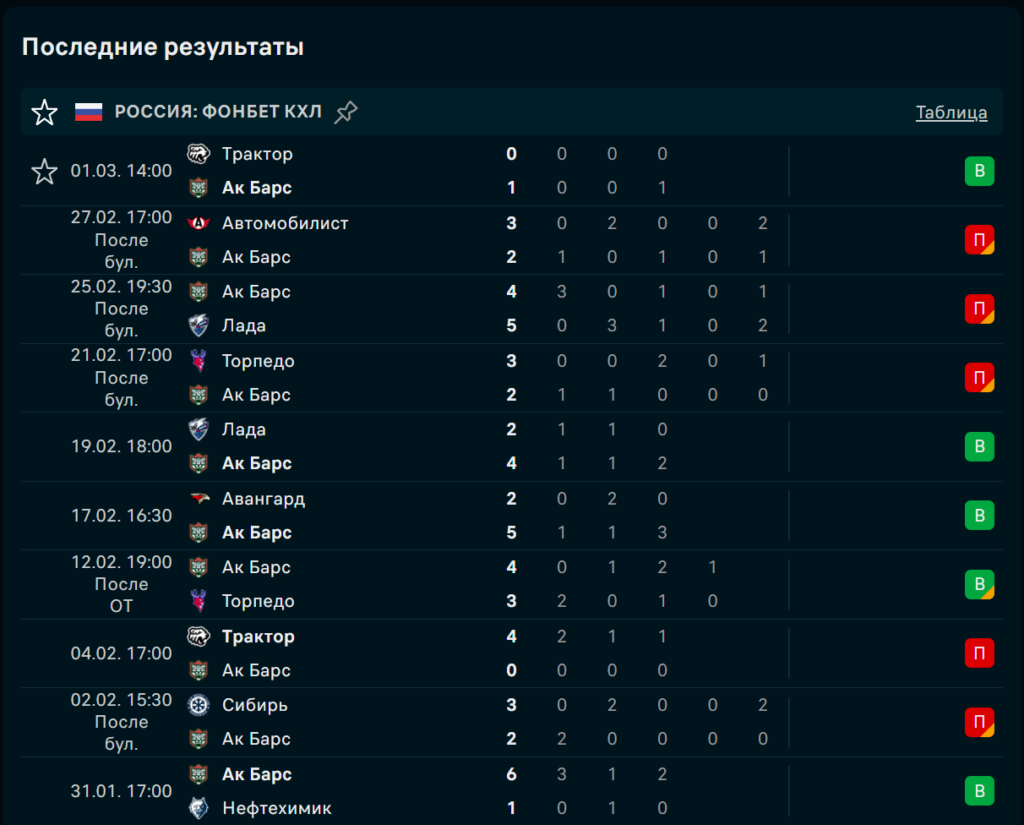
Task: Click Ак Барс logo in 31.01 match
Action: [x=198, y=774]
